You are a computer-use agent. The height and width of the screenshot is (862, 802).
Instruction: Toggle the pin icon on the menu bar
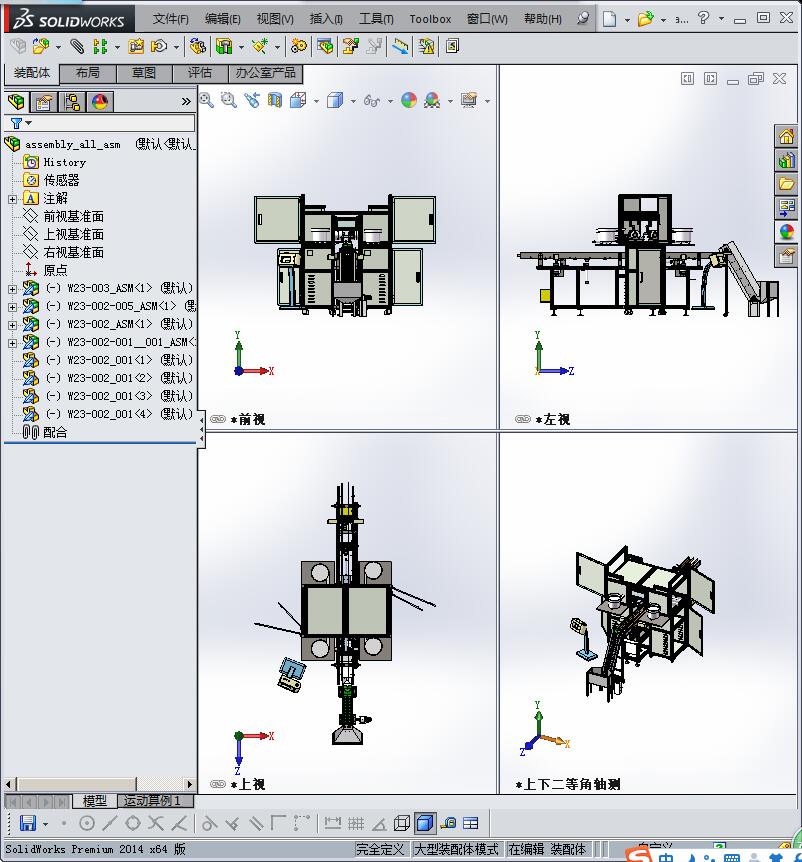(583, 19)
